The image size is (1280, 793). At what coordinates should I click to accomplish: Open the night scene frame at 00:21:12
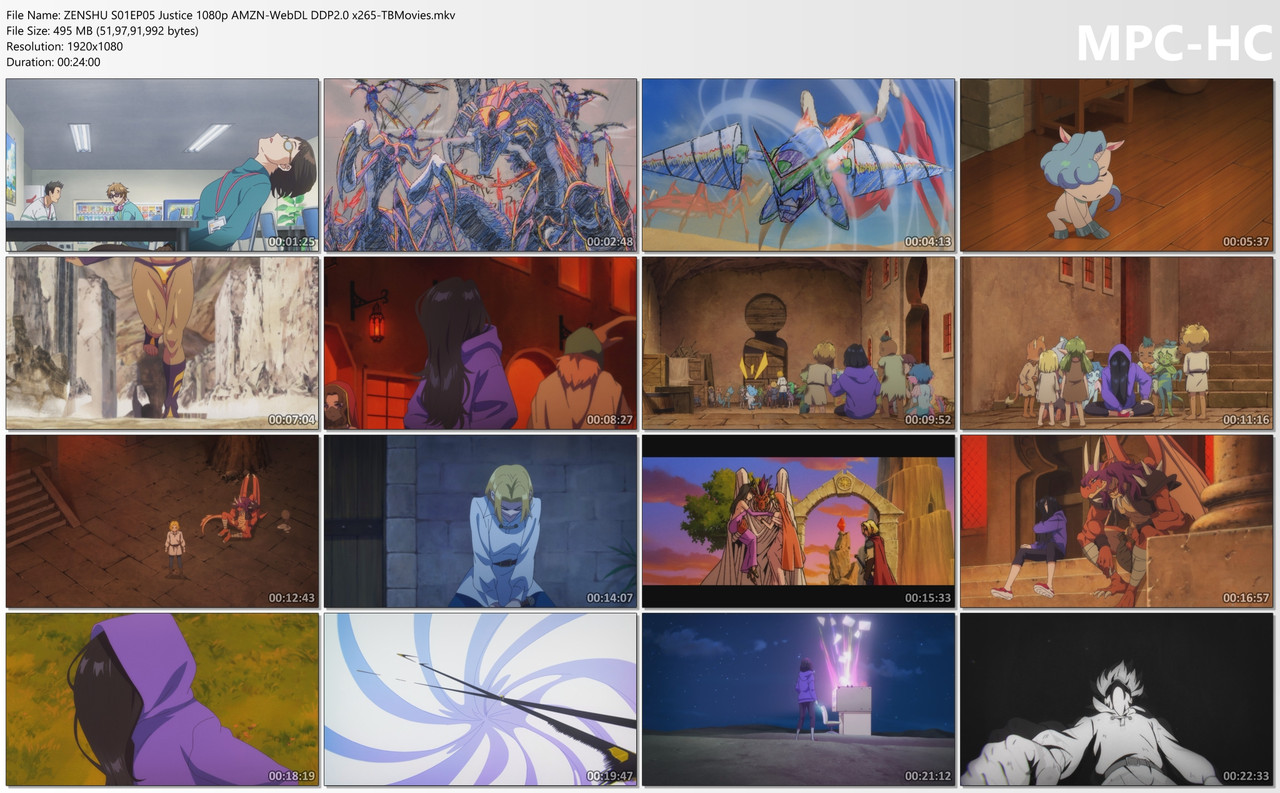coord(798,699)
